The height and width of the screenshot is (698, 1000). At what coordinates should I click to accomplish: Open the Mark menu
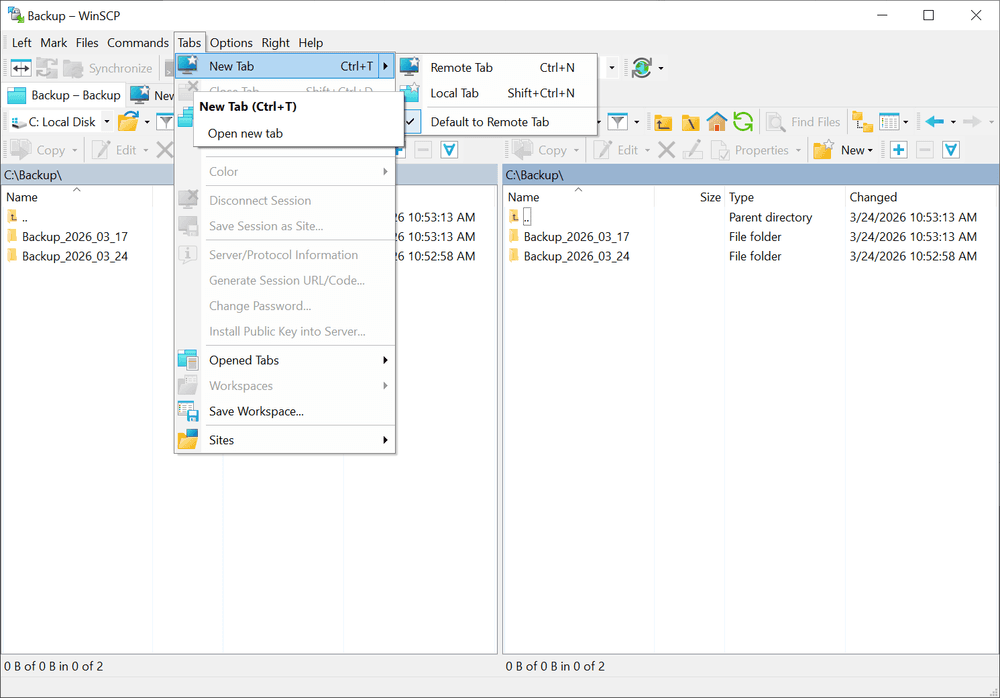point(54,43)
